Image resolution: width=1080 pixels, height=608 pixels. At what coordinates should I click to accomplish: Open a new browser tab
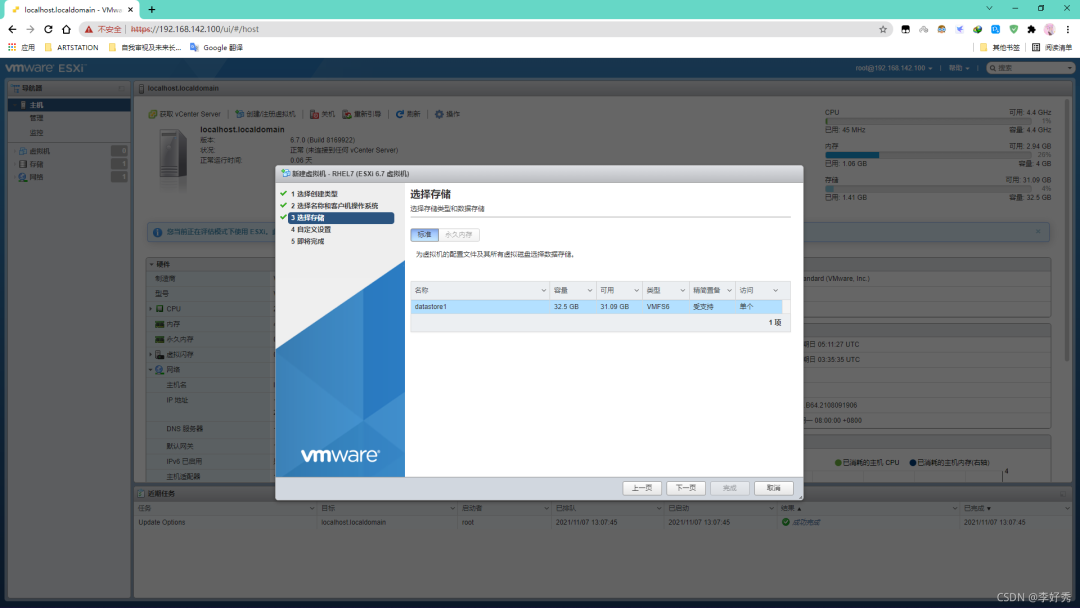tap(152, 10)
